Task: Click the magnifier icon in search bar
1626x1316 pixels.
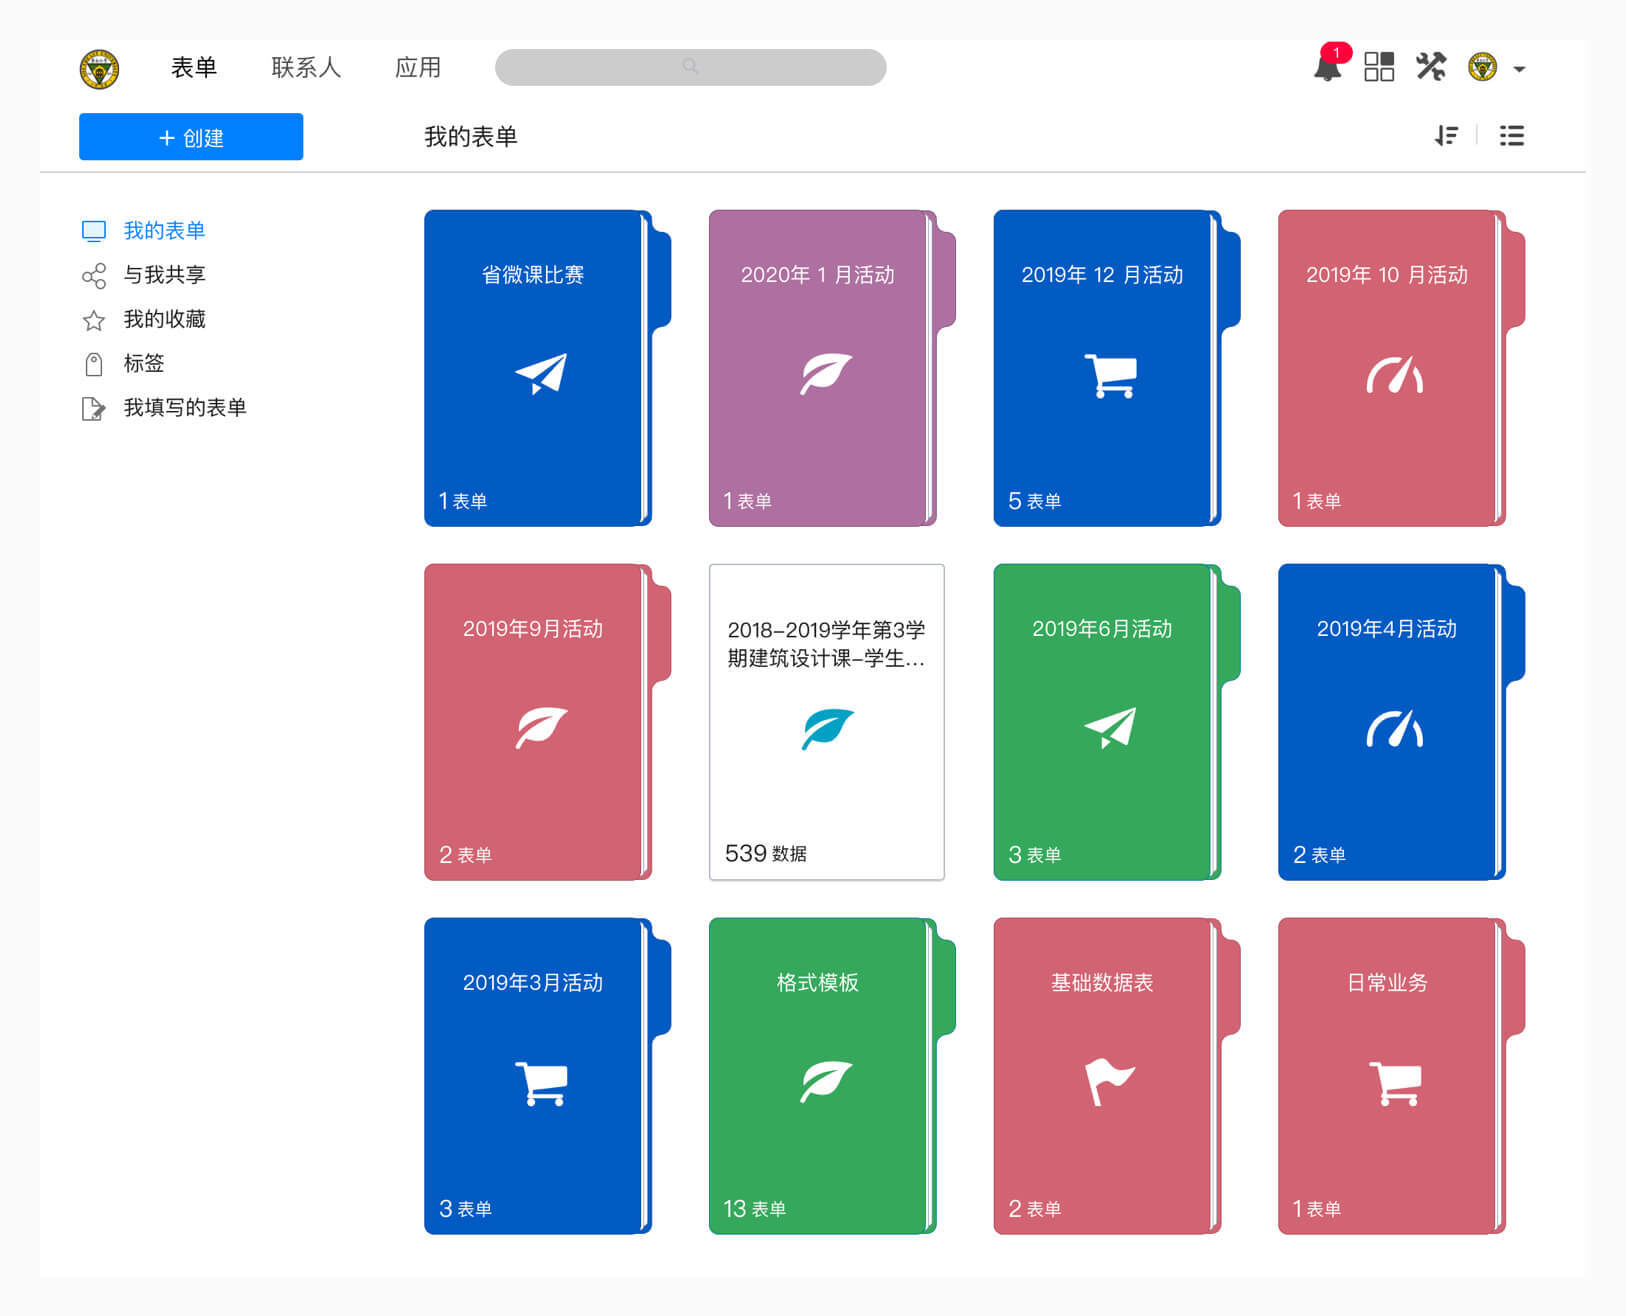Action: [690, 66]
